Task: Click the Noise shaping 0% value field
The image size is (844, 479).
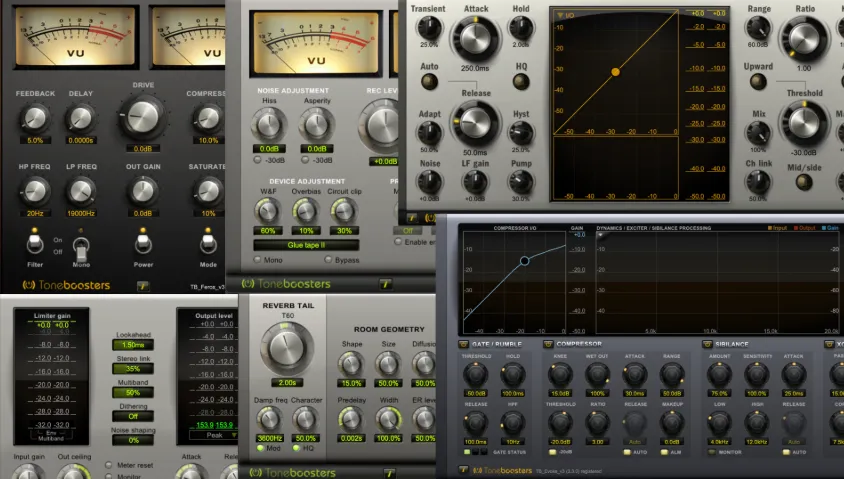Action: click(x=133, y=440)
